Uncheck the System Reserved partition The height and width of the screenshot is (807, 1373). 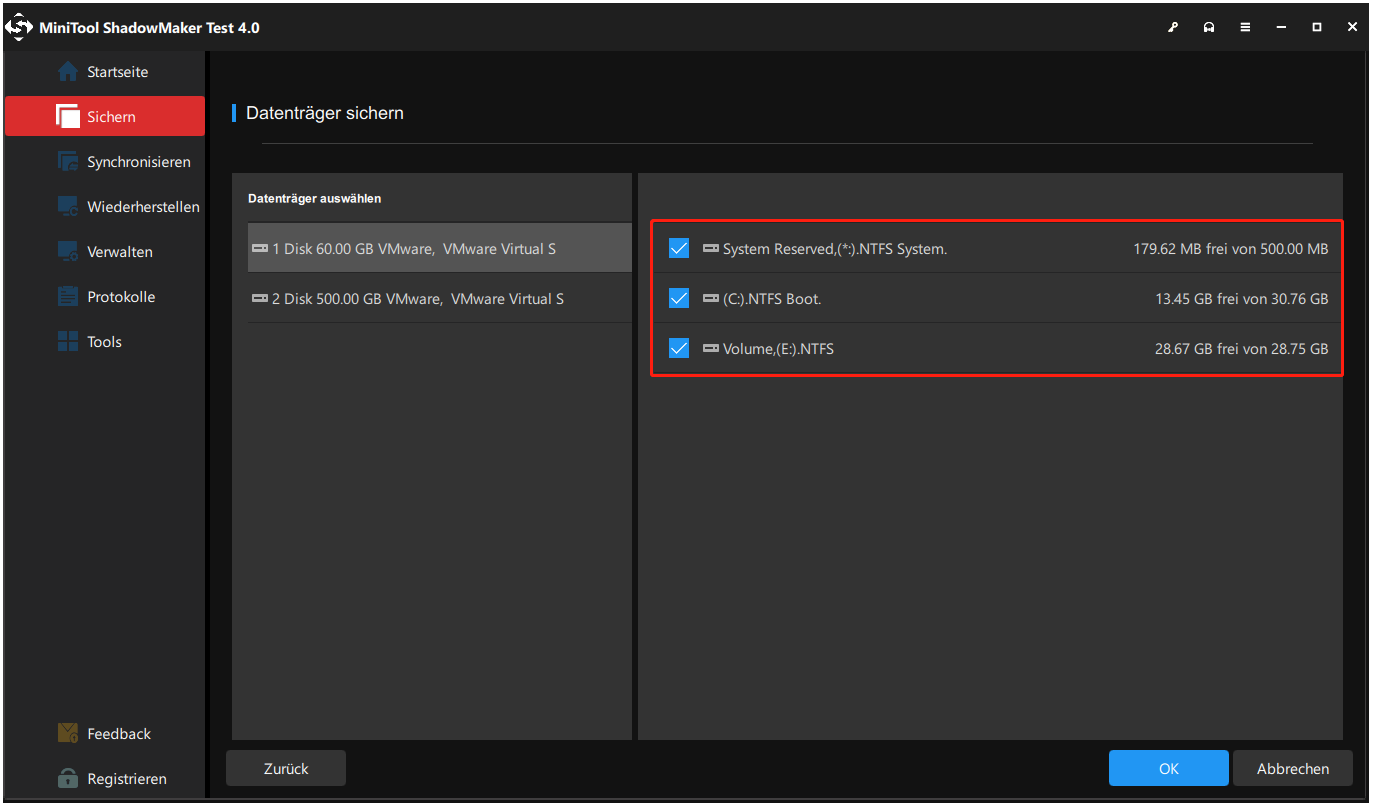coord(679,248)
